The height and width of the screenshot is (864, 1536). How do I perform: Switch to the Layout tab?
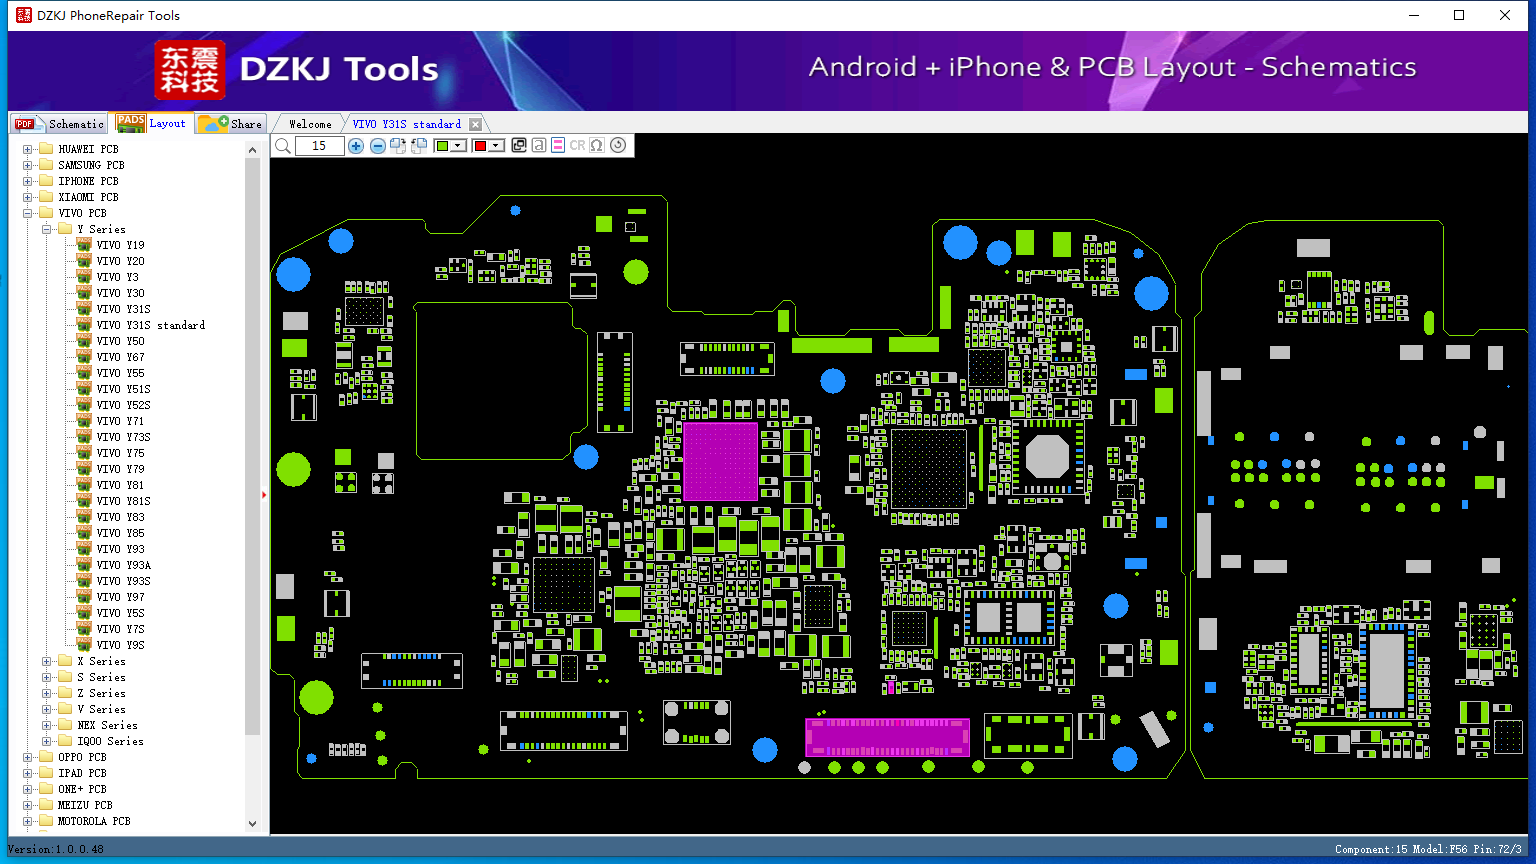[x=152, y=123]
